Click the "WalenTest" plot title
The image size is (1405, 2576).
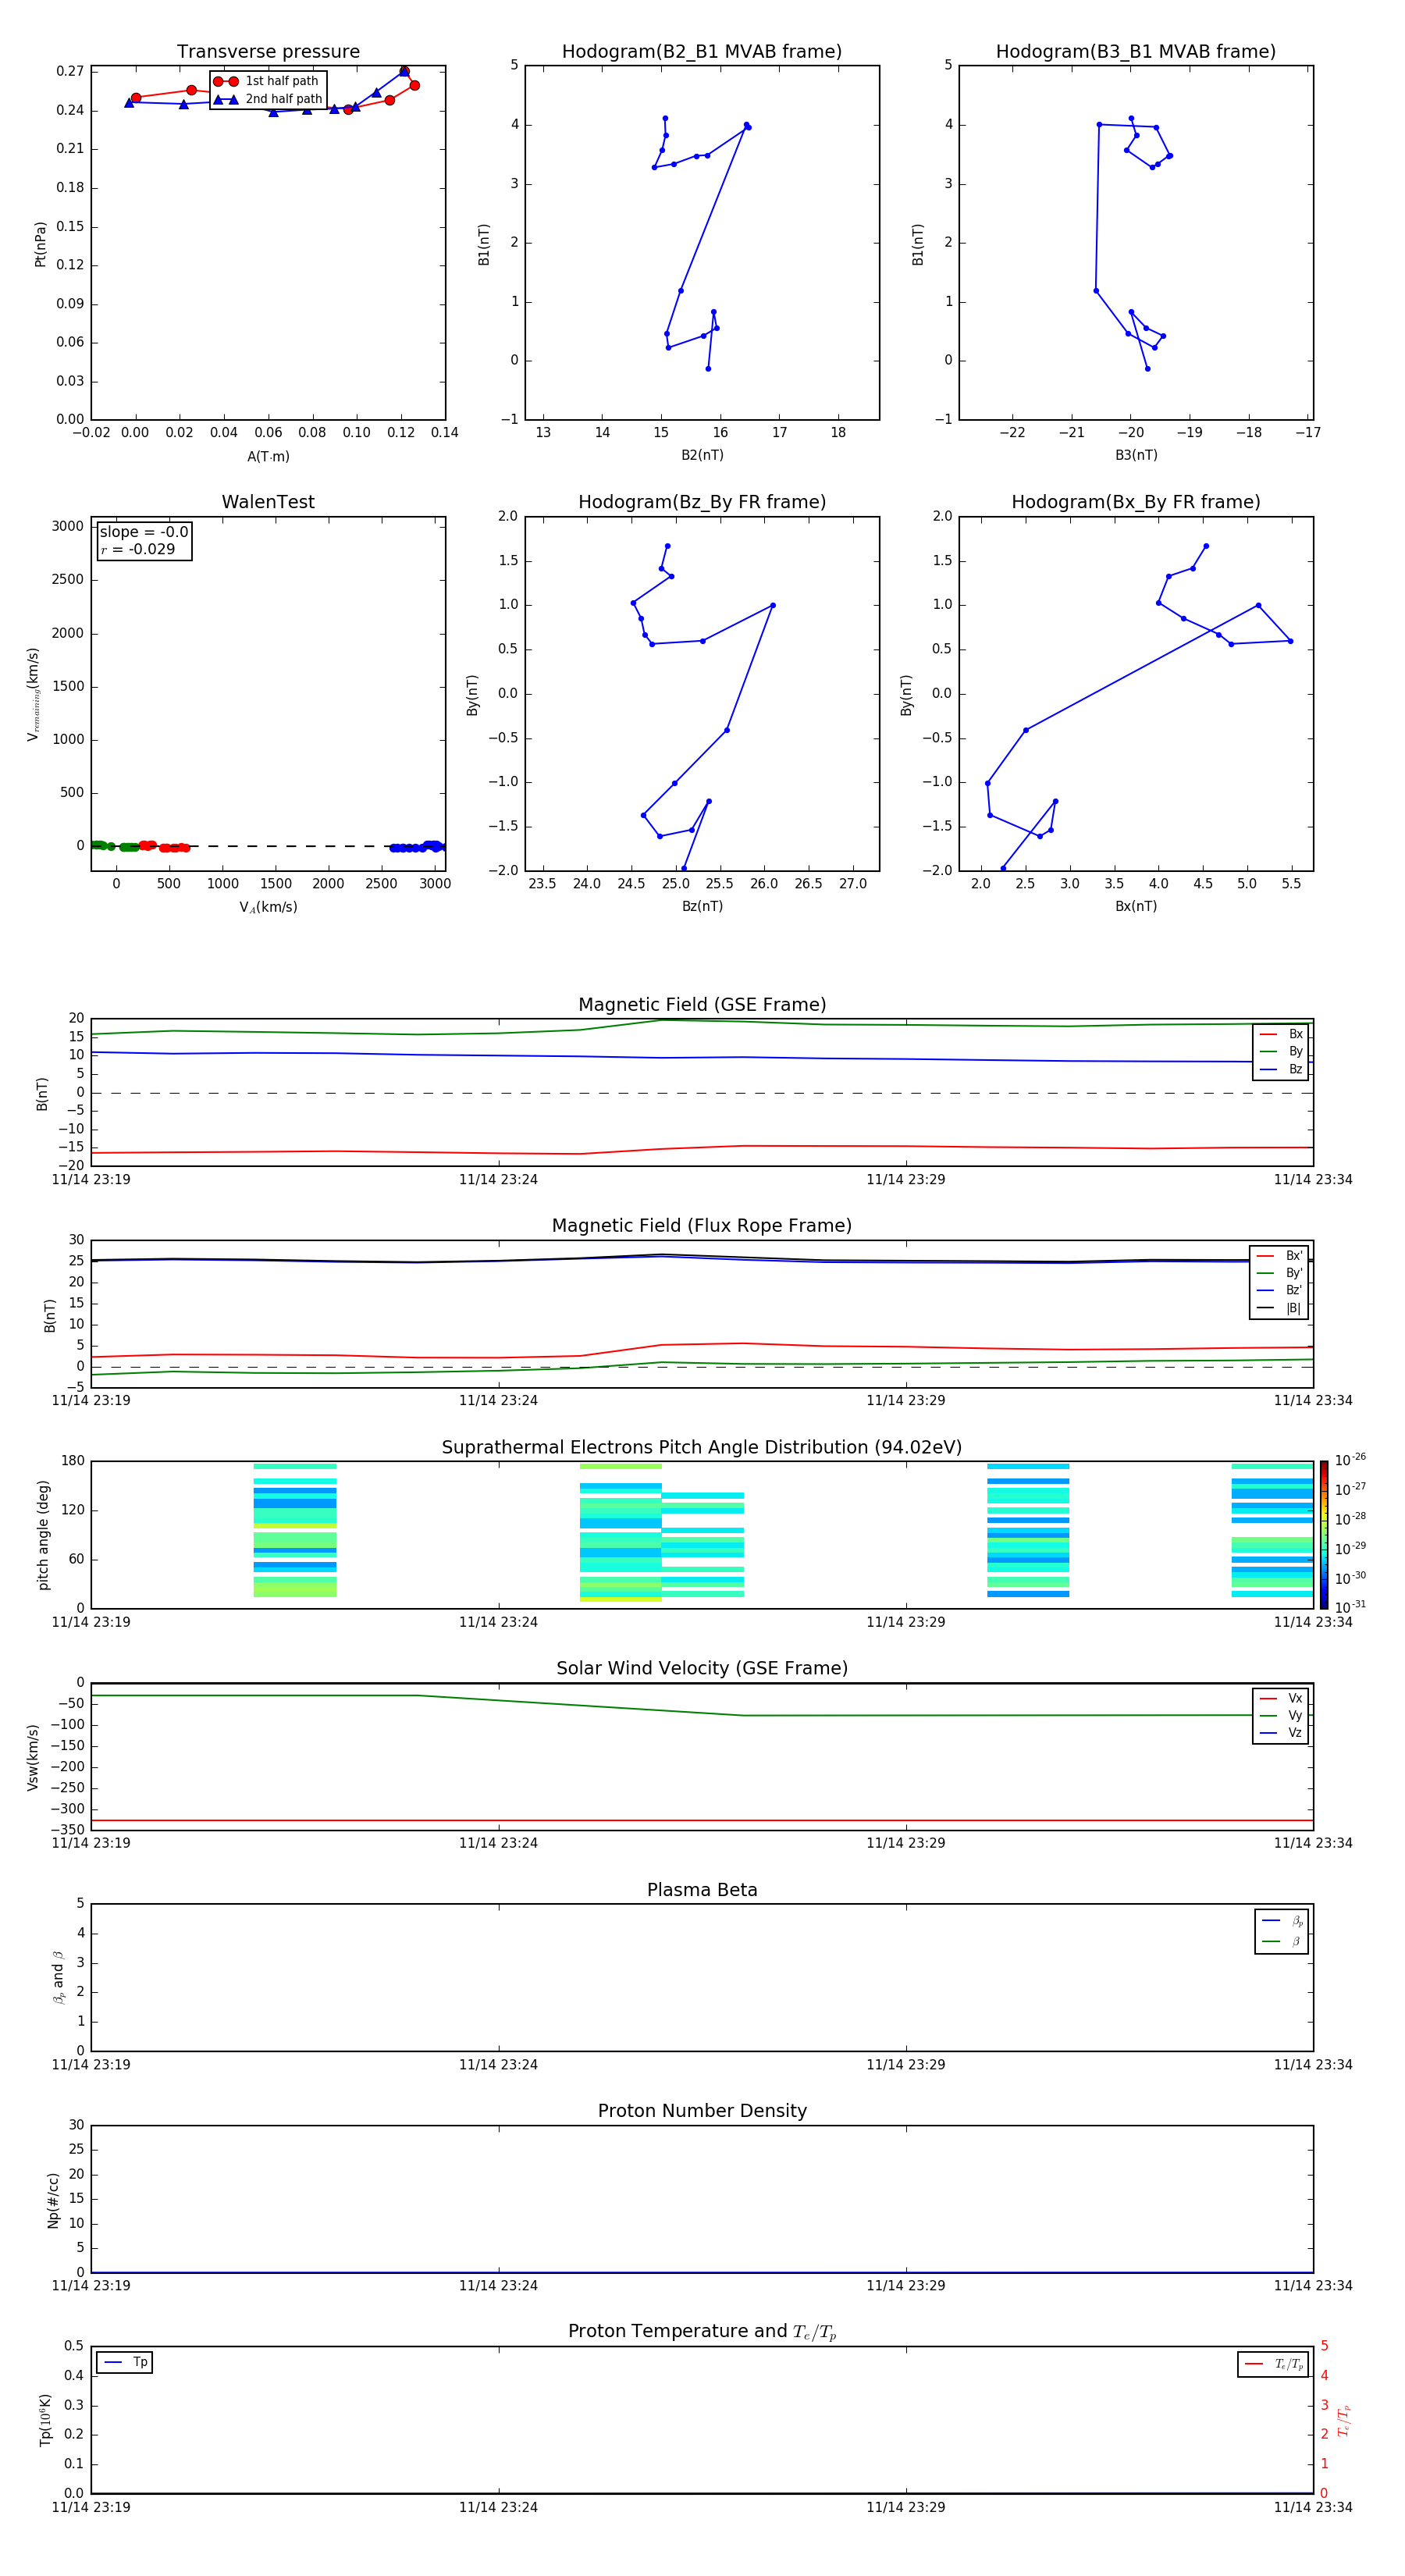click(268, 502)
